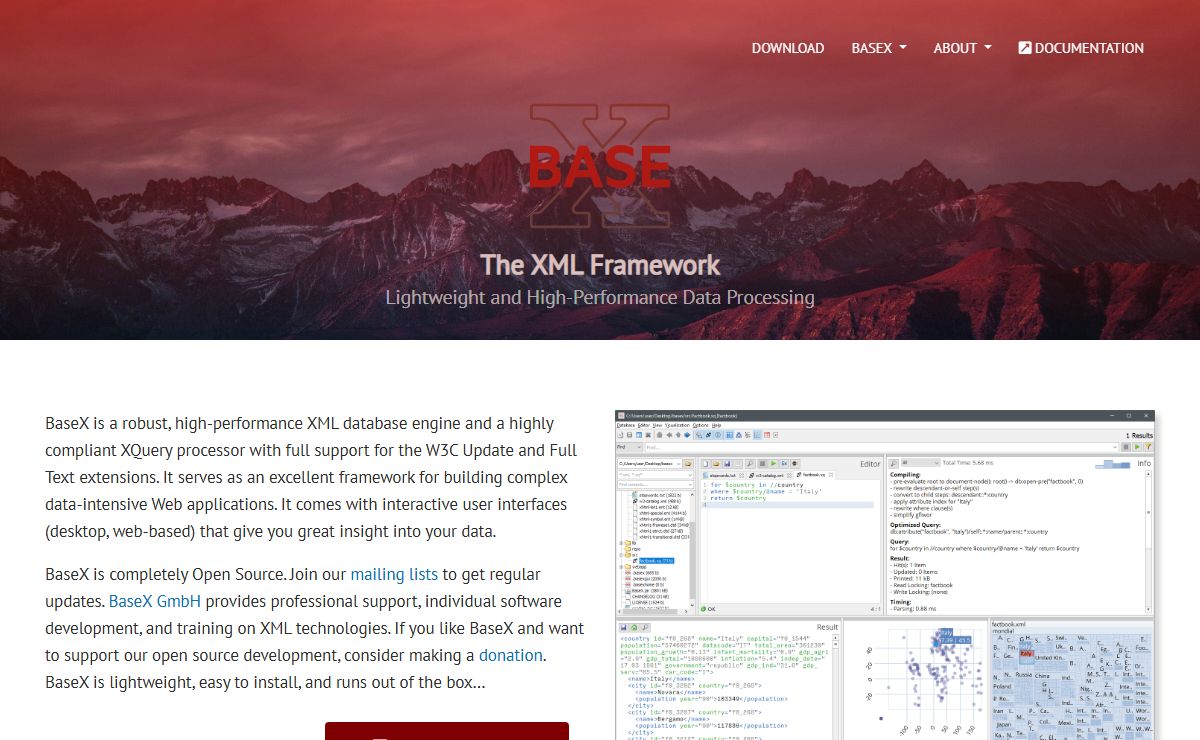Open the donation link

coord(511,655)
